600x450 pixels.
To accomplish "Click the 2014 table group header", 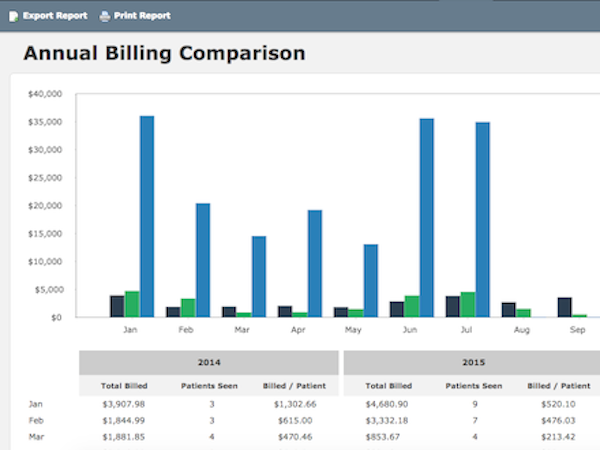I will click(x=209, y=363).
